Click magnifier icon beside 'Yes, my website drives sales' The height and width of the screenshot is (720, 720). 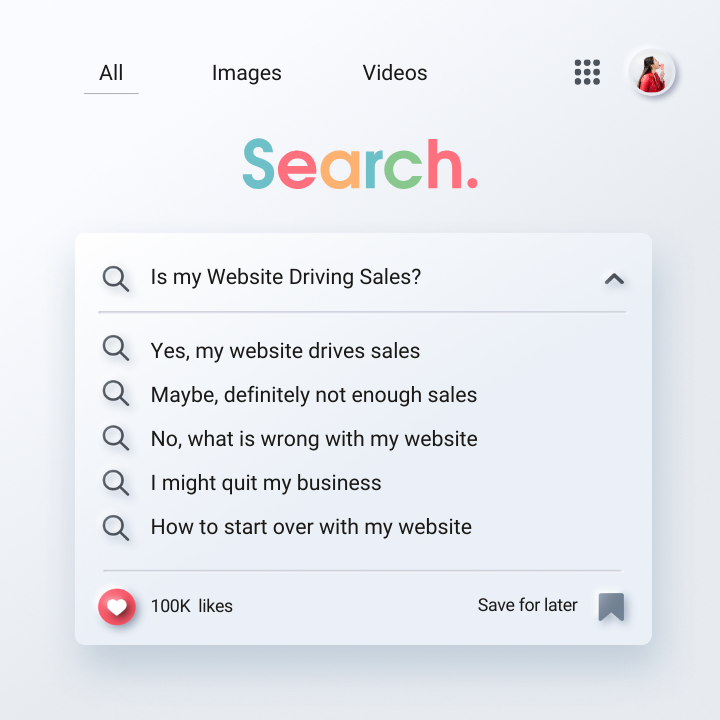click(116, 349)
